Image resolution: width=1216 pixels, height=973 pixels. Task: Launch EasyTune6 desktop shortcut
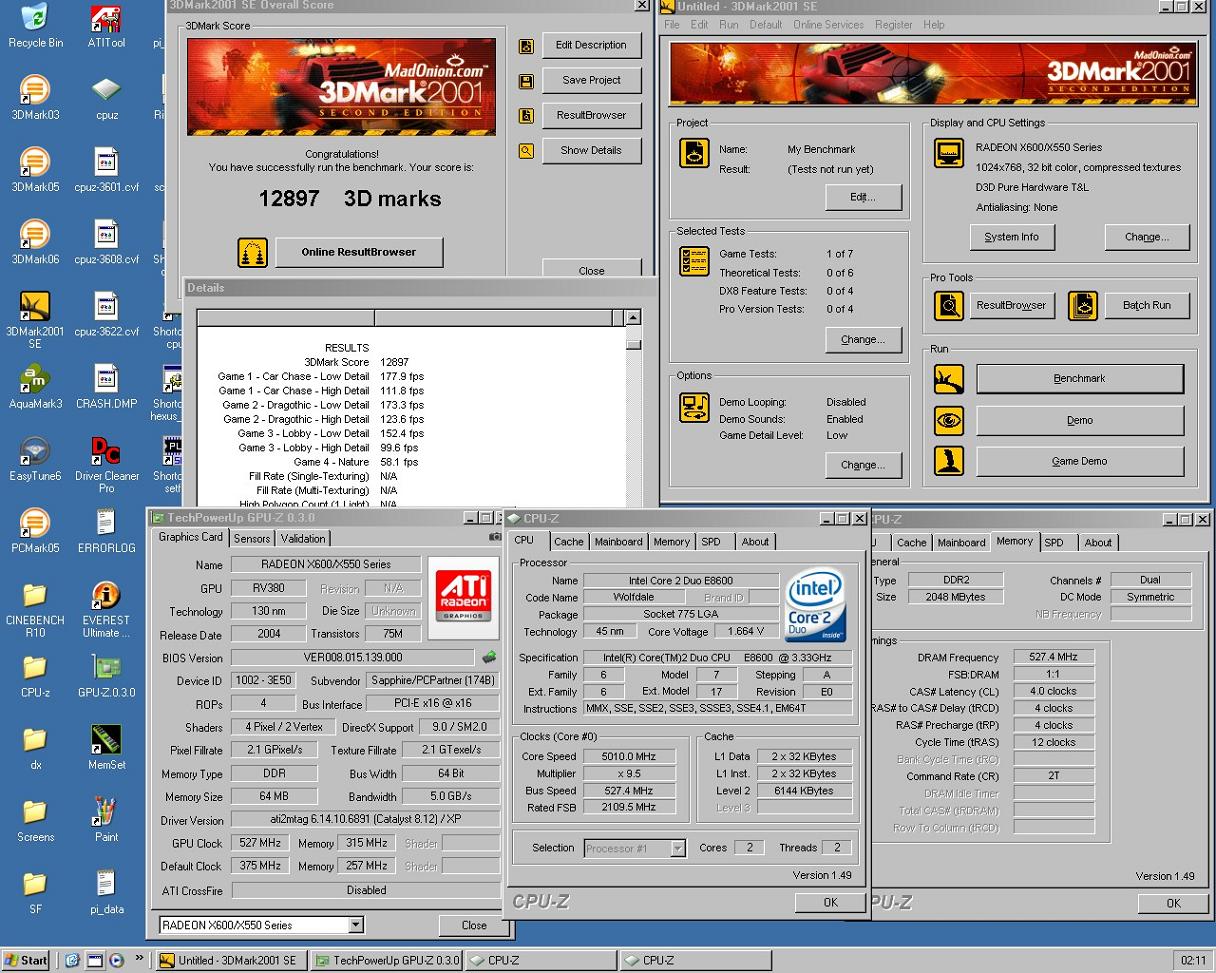[x=35, y=458]
